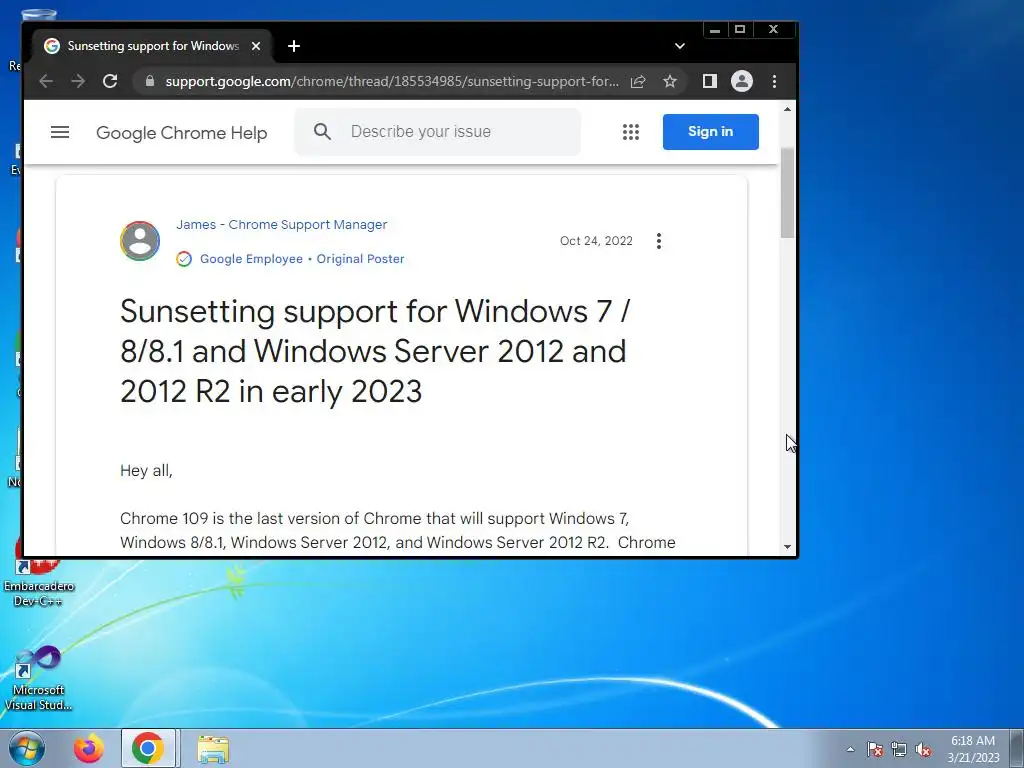Reload the page with the refresh icon
The width and height of the screenshot is (1024, 768).
110,81
